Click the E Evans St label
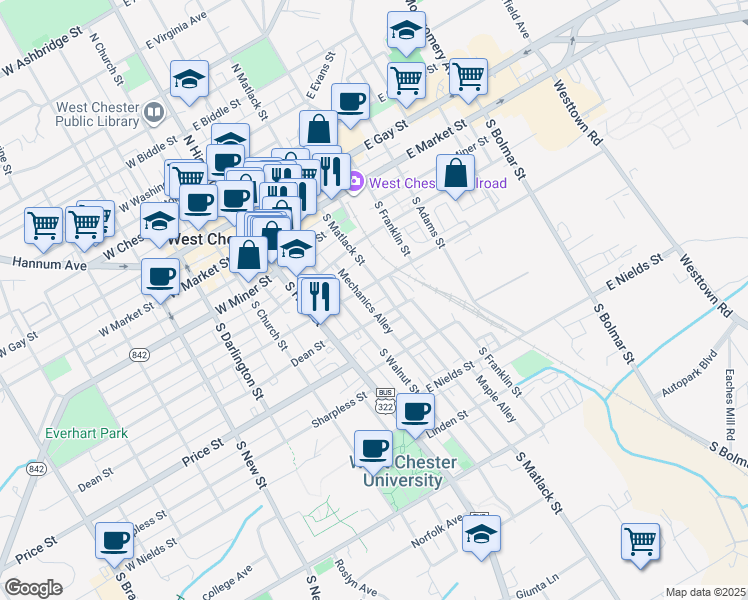The height and width of the screenshot is (600, 748). pos(321,75)
